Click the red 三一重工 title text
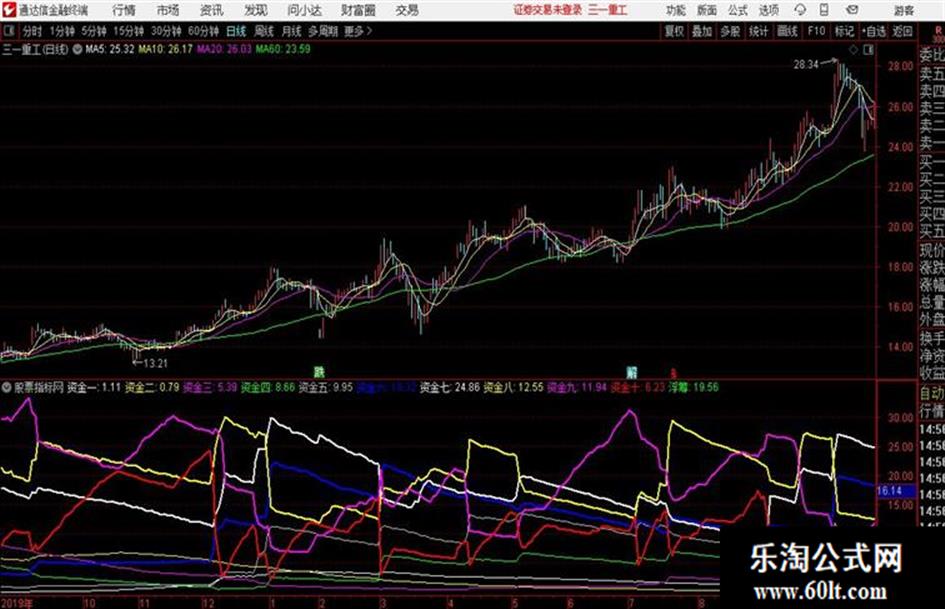 click(x=608, y=10)
